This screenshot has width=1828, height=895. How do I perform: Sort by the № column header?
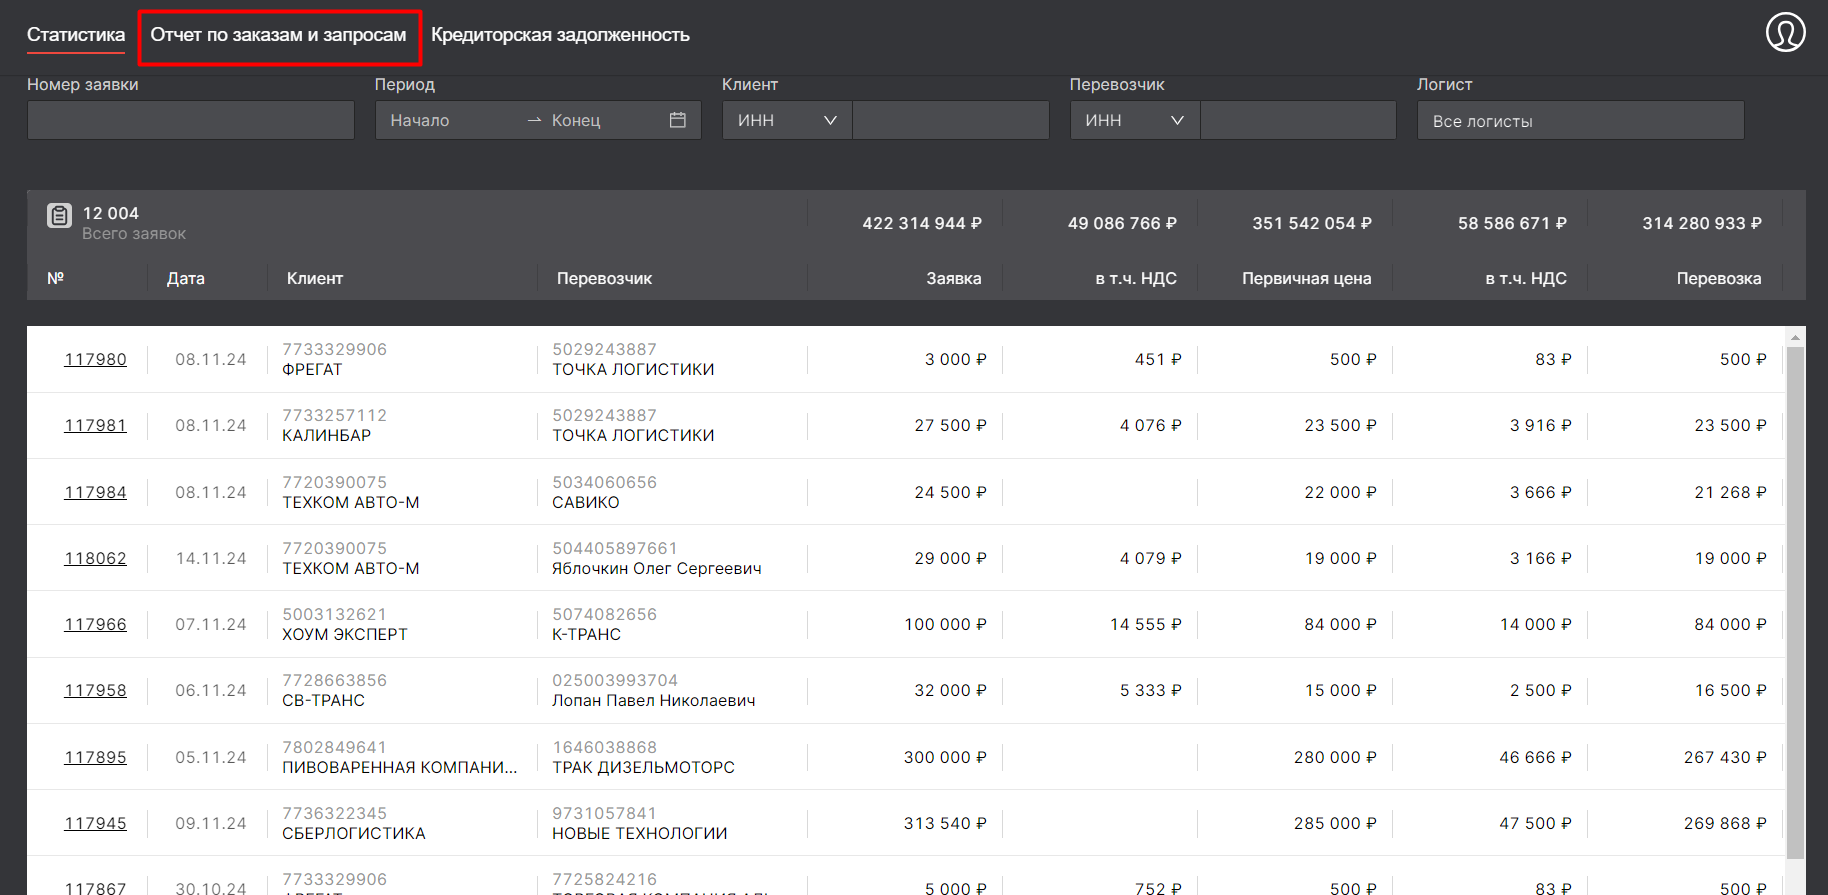pos(56,278)
